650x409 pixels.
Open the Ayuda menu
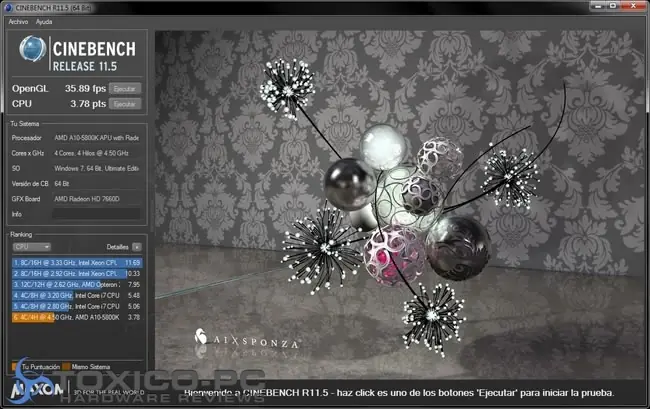[x=44, y=22]
